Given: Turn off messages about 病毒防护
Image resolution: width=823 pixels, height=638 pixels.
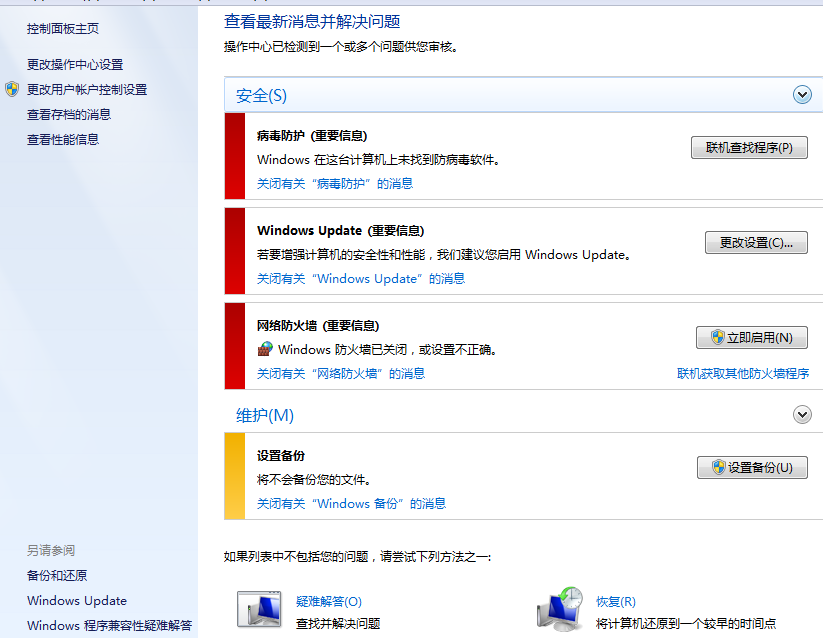Looking at the screenshot, I should point(335,184).
